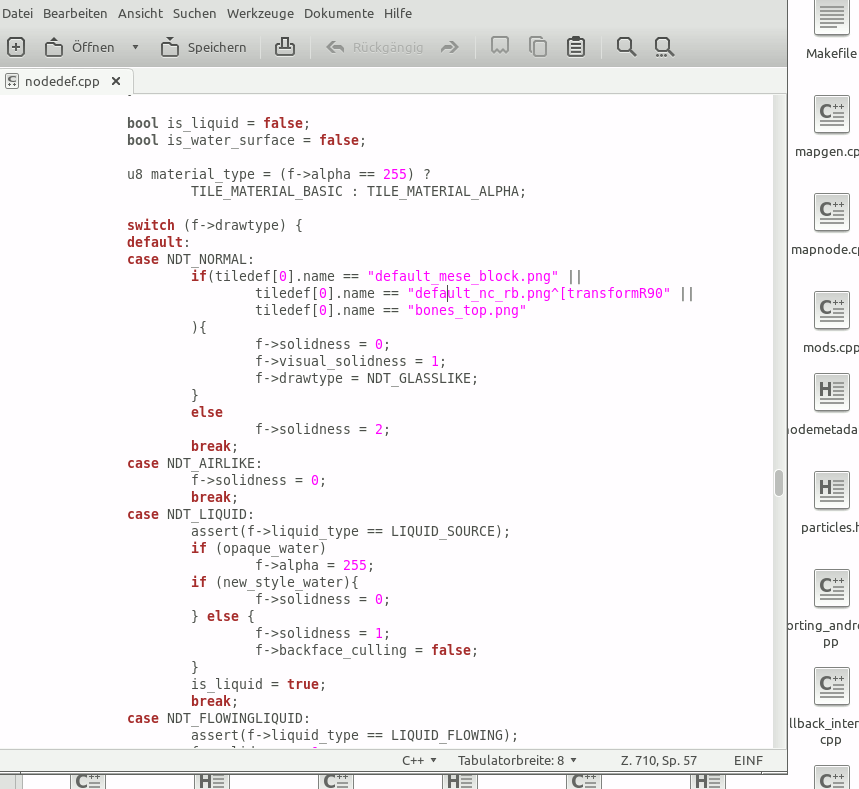
Task: Open the C++ language dropdown
Action: [420, 760]
